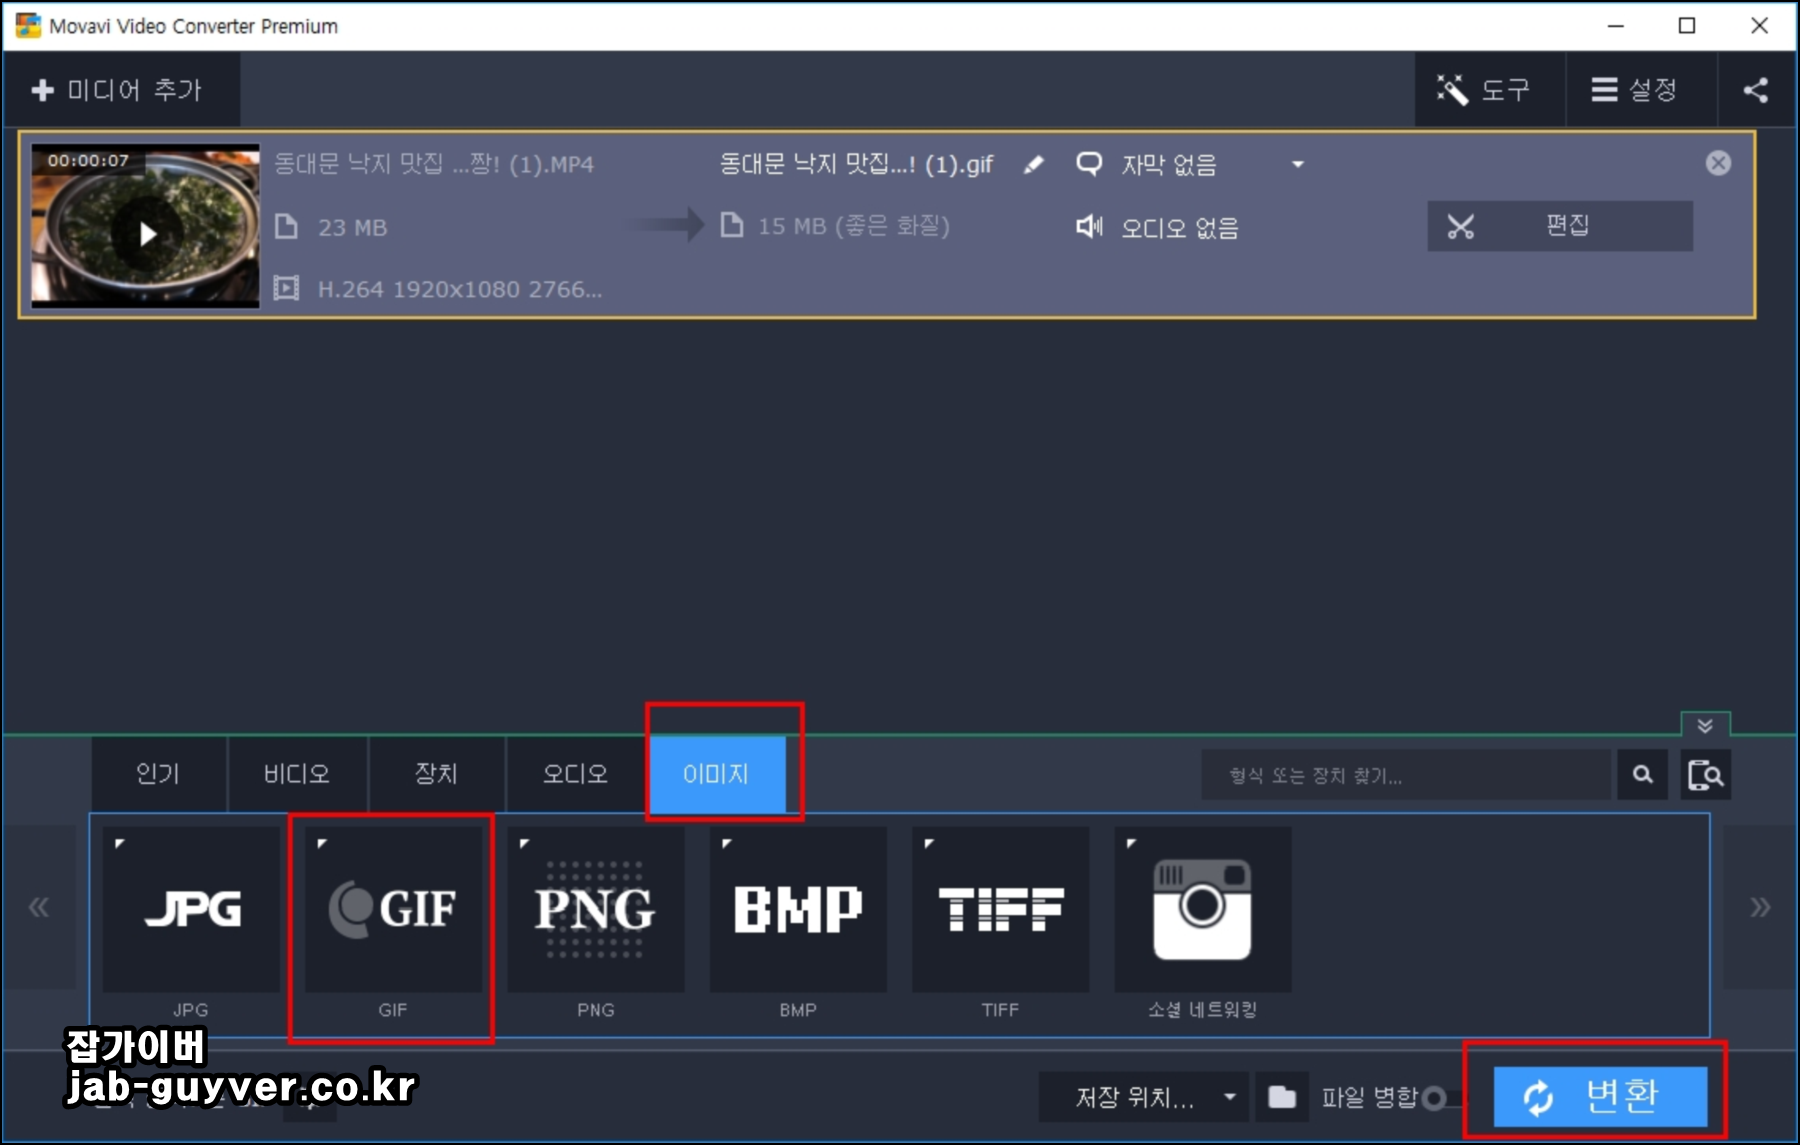
Task: Click the share icon in top toolbar
Action: coord(1756,90)
